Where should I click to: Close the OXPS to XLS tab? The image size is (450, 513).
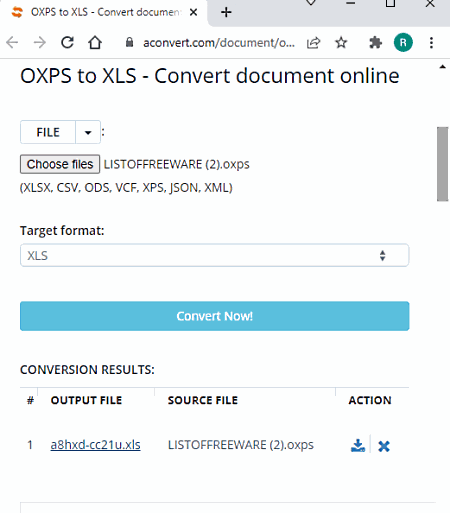[193, 12]
